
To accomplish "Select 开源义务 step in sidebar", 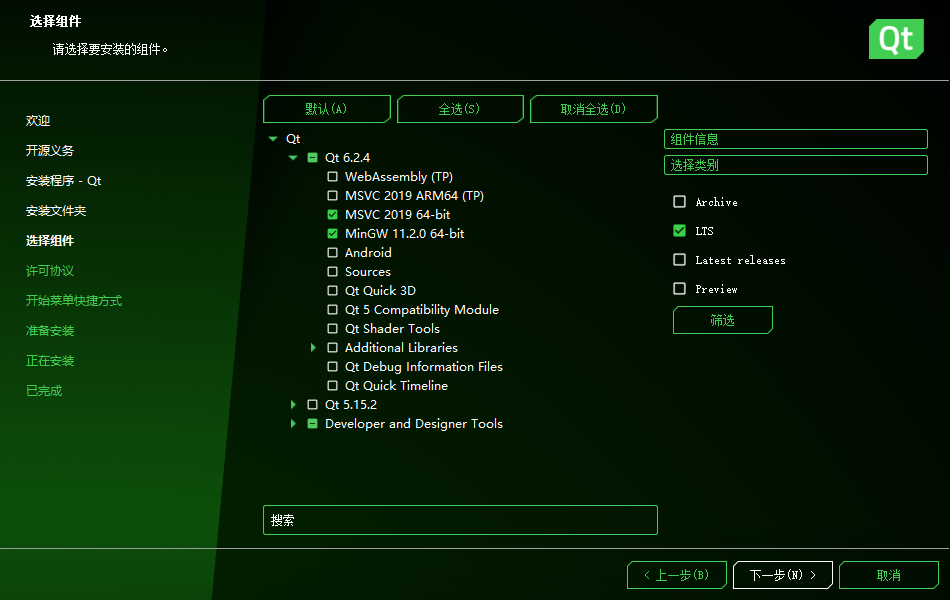I will [x=50, y=151].
